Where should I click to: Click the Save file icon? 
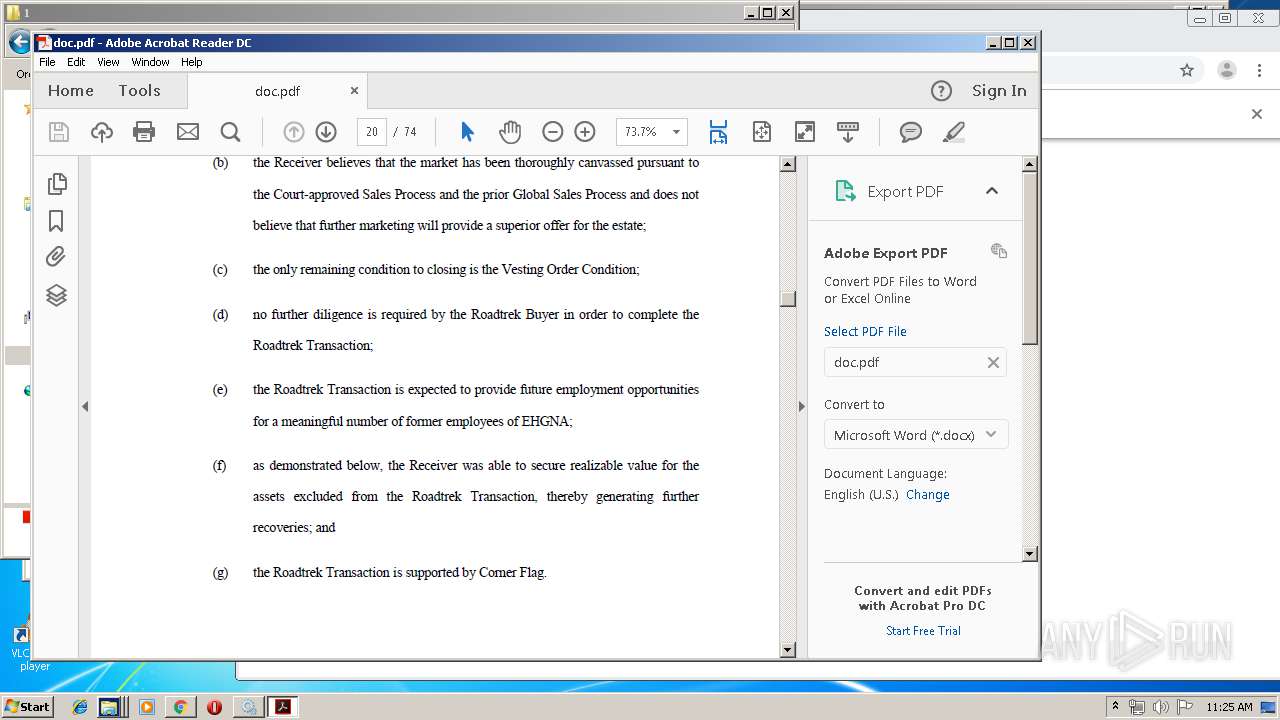click(59, 132)
